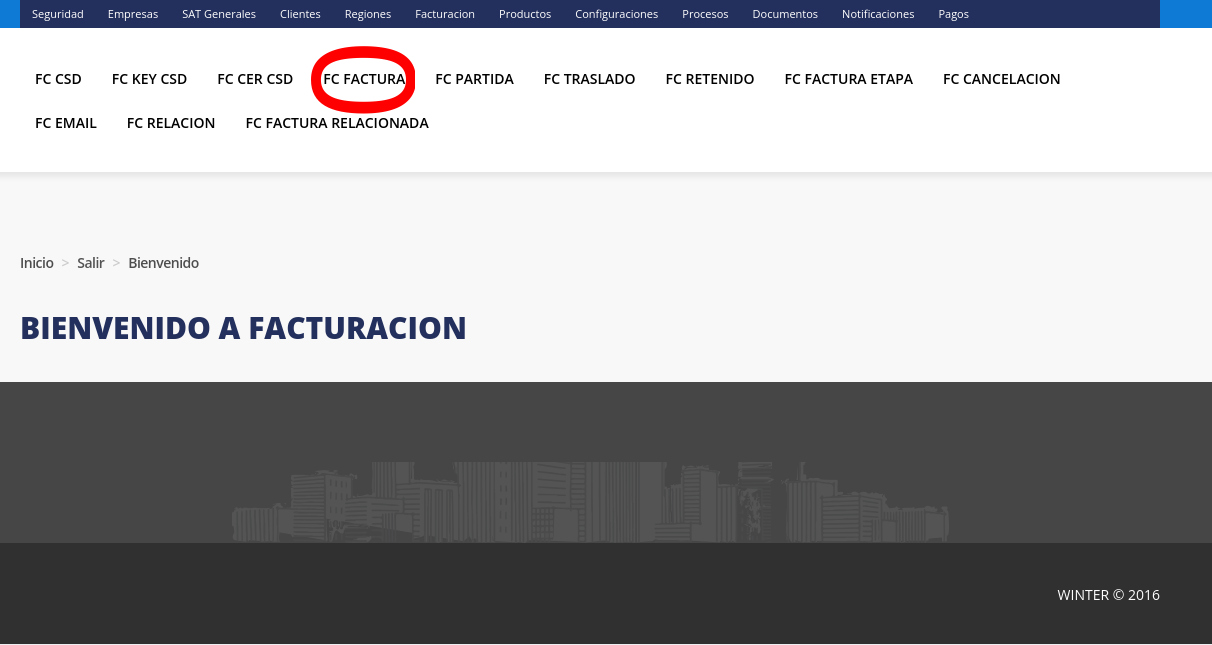Select the FC FACTURA RELACIONADA link

click(337, 123)
